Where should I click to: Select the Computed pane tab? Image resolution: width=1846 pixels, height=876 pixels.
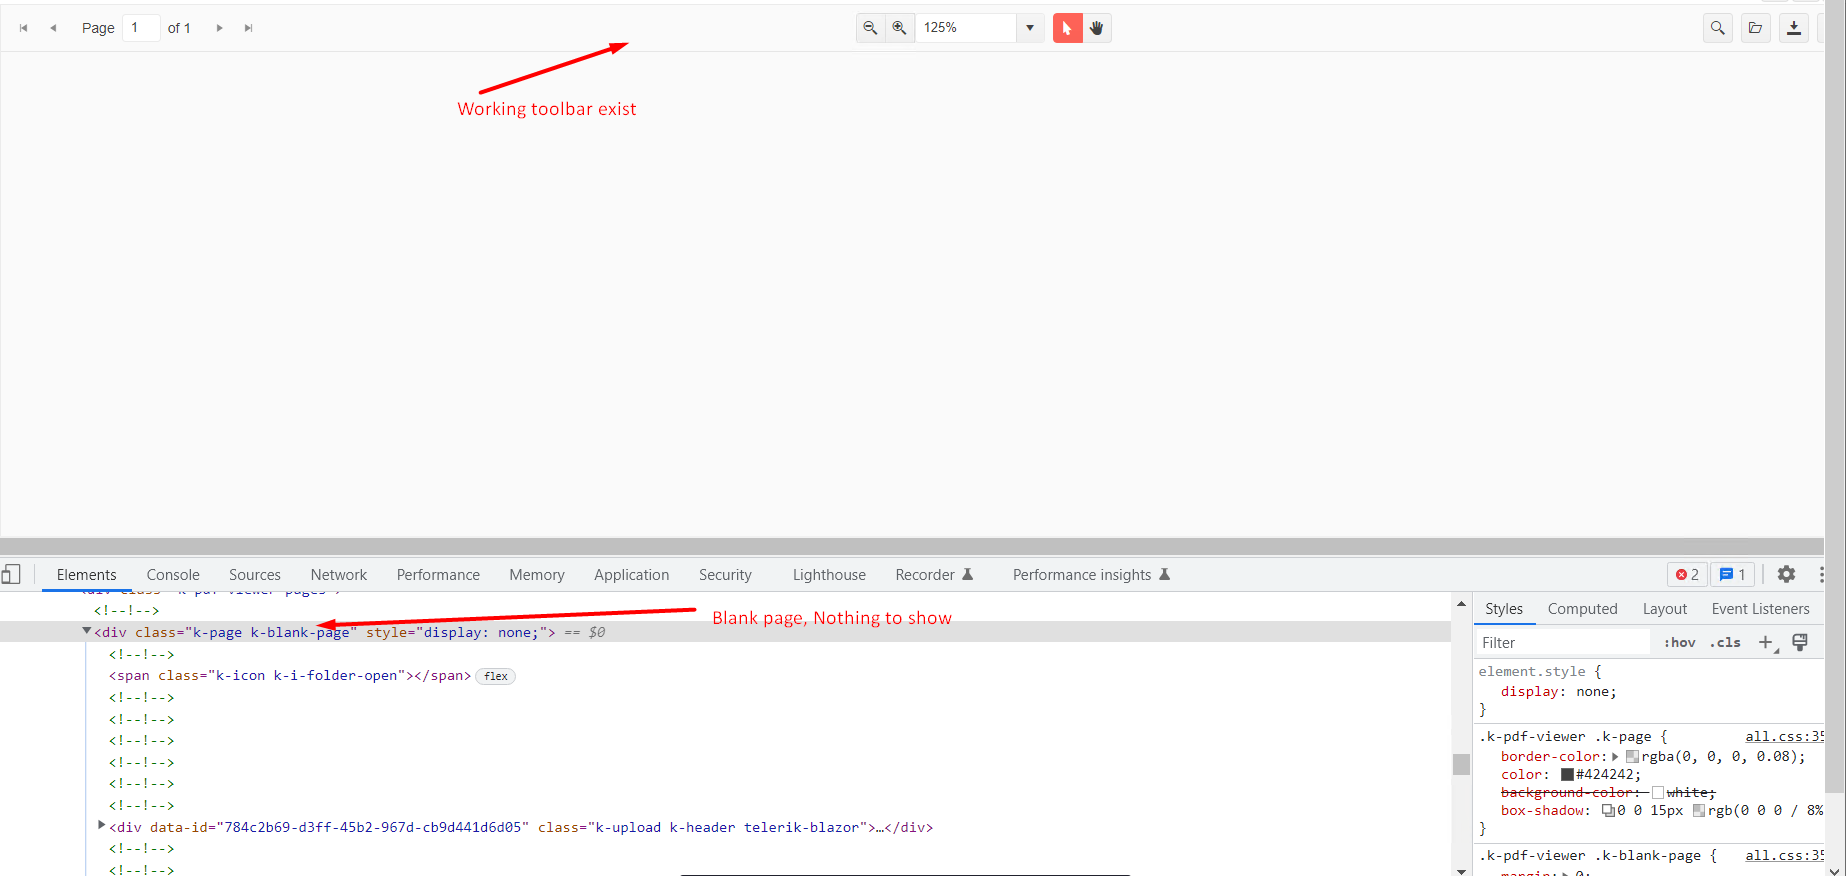pos(1582,609)
